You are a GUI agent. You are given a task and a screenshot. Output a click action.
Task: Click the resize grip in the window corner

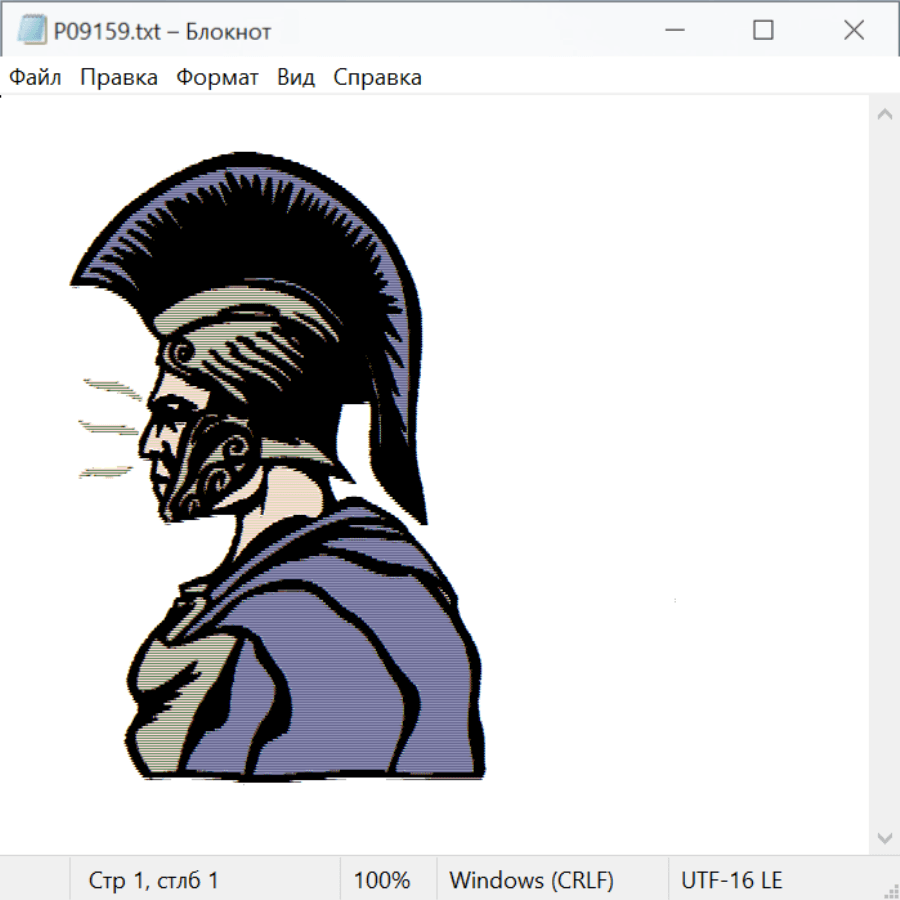(891, 891)
